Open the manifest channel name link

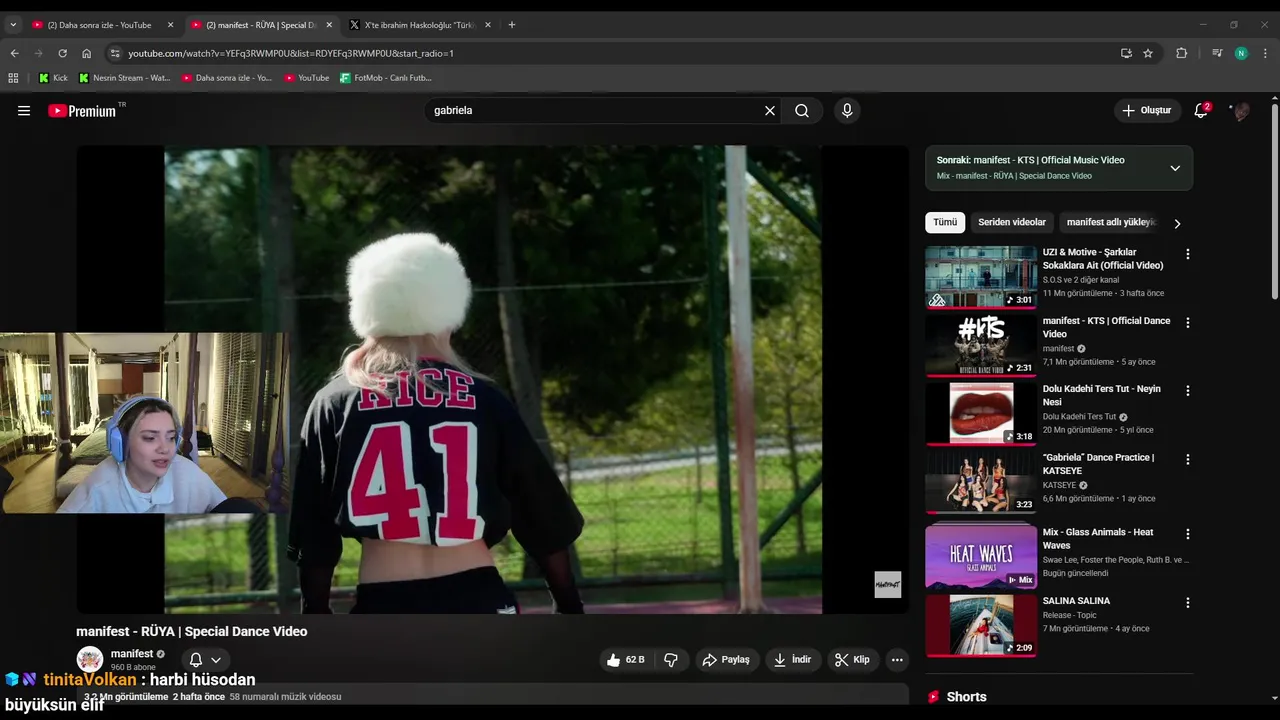(132, 654)
